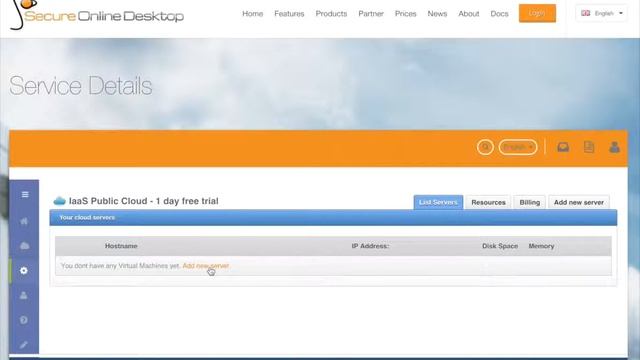Follow the orange Add new server link

(206, 266)
